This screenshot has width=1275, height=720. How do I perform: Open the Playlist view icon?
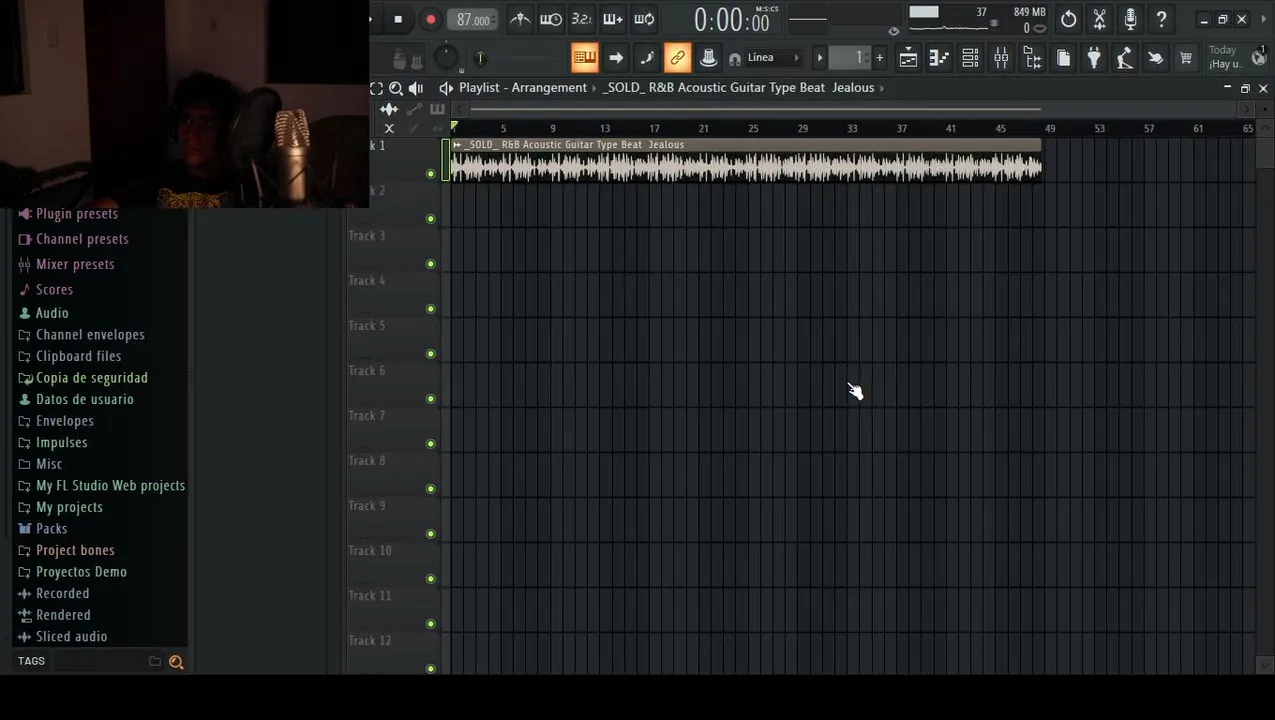coord(908,59)
